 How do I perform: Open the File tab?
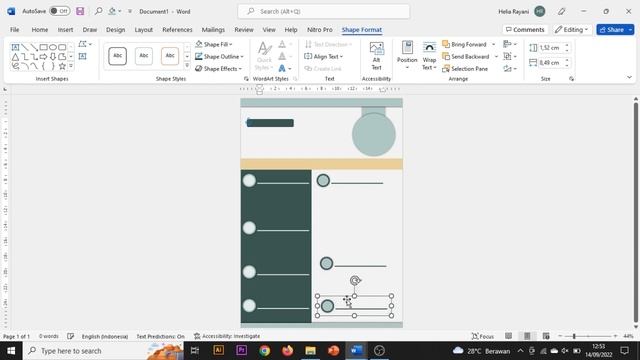coord(15,29)
